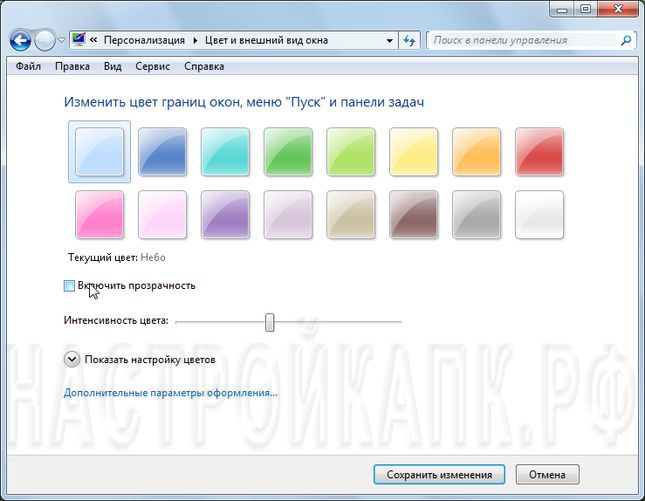Refresh the page with the address bar refresh icon
Image resolution: width=645 pixels, height=501 pixels.
tap(409, 41)
